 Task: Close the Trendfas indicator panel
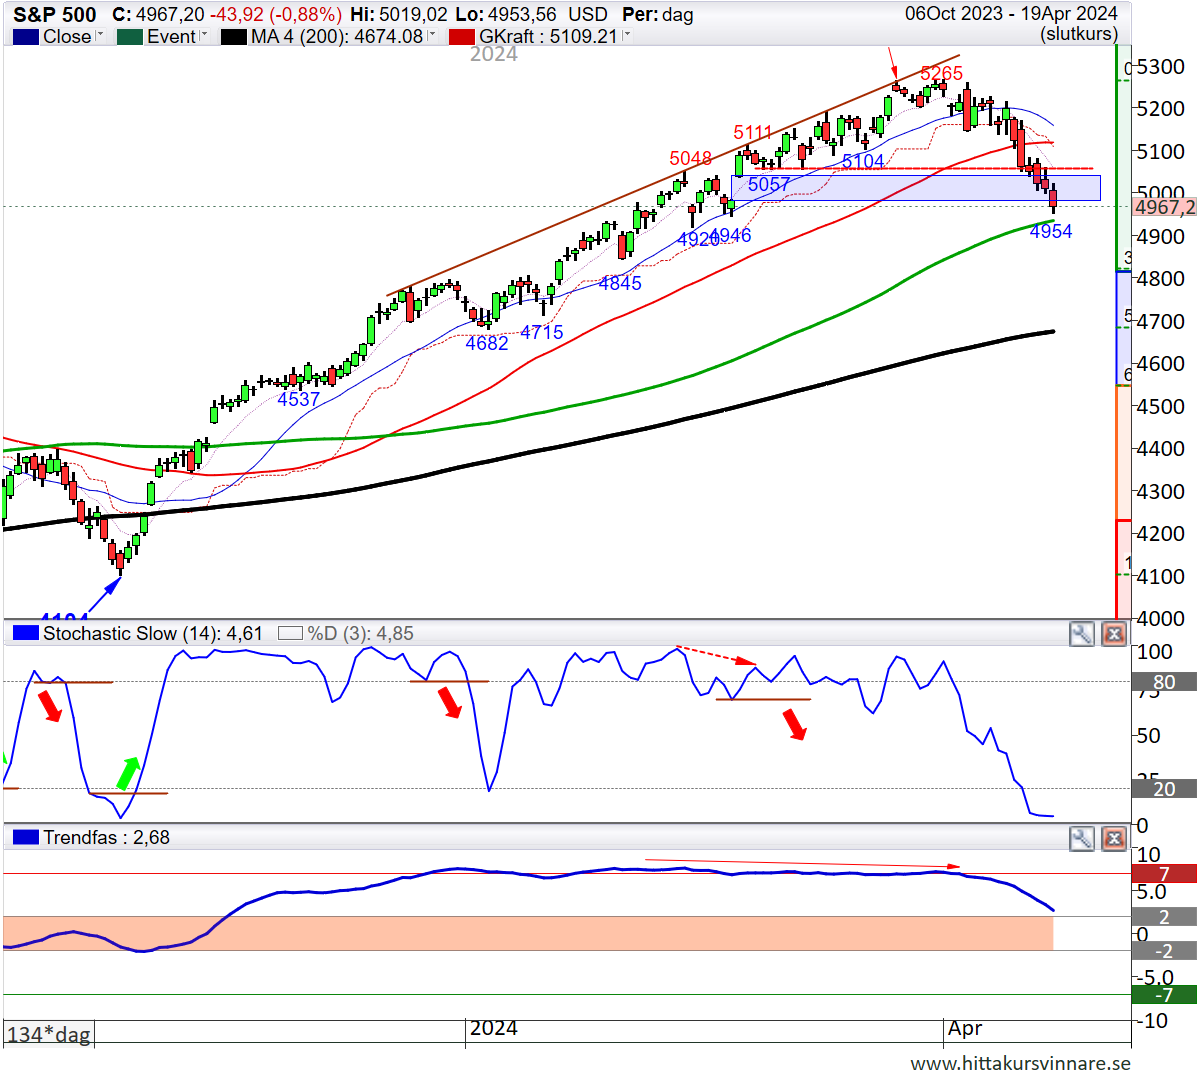pyautogui.click(x=1114, y=838)
